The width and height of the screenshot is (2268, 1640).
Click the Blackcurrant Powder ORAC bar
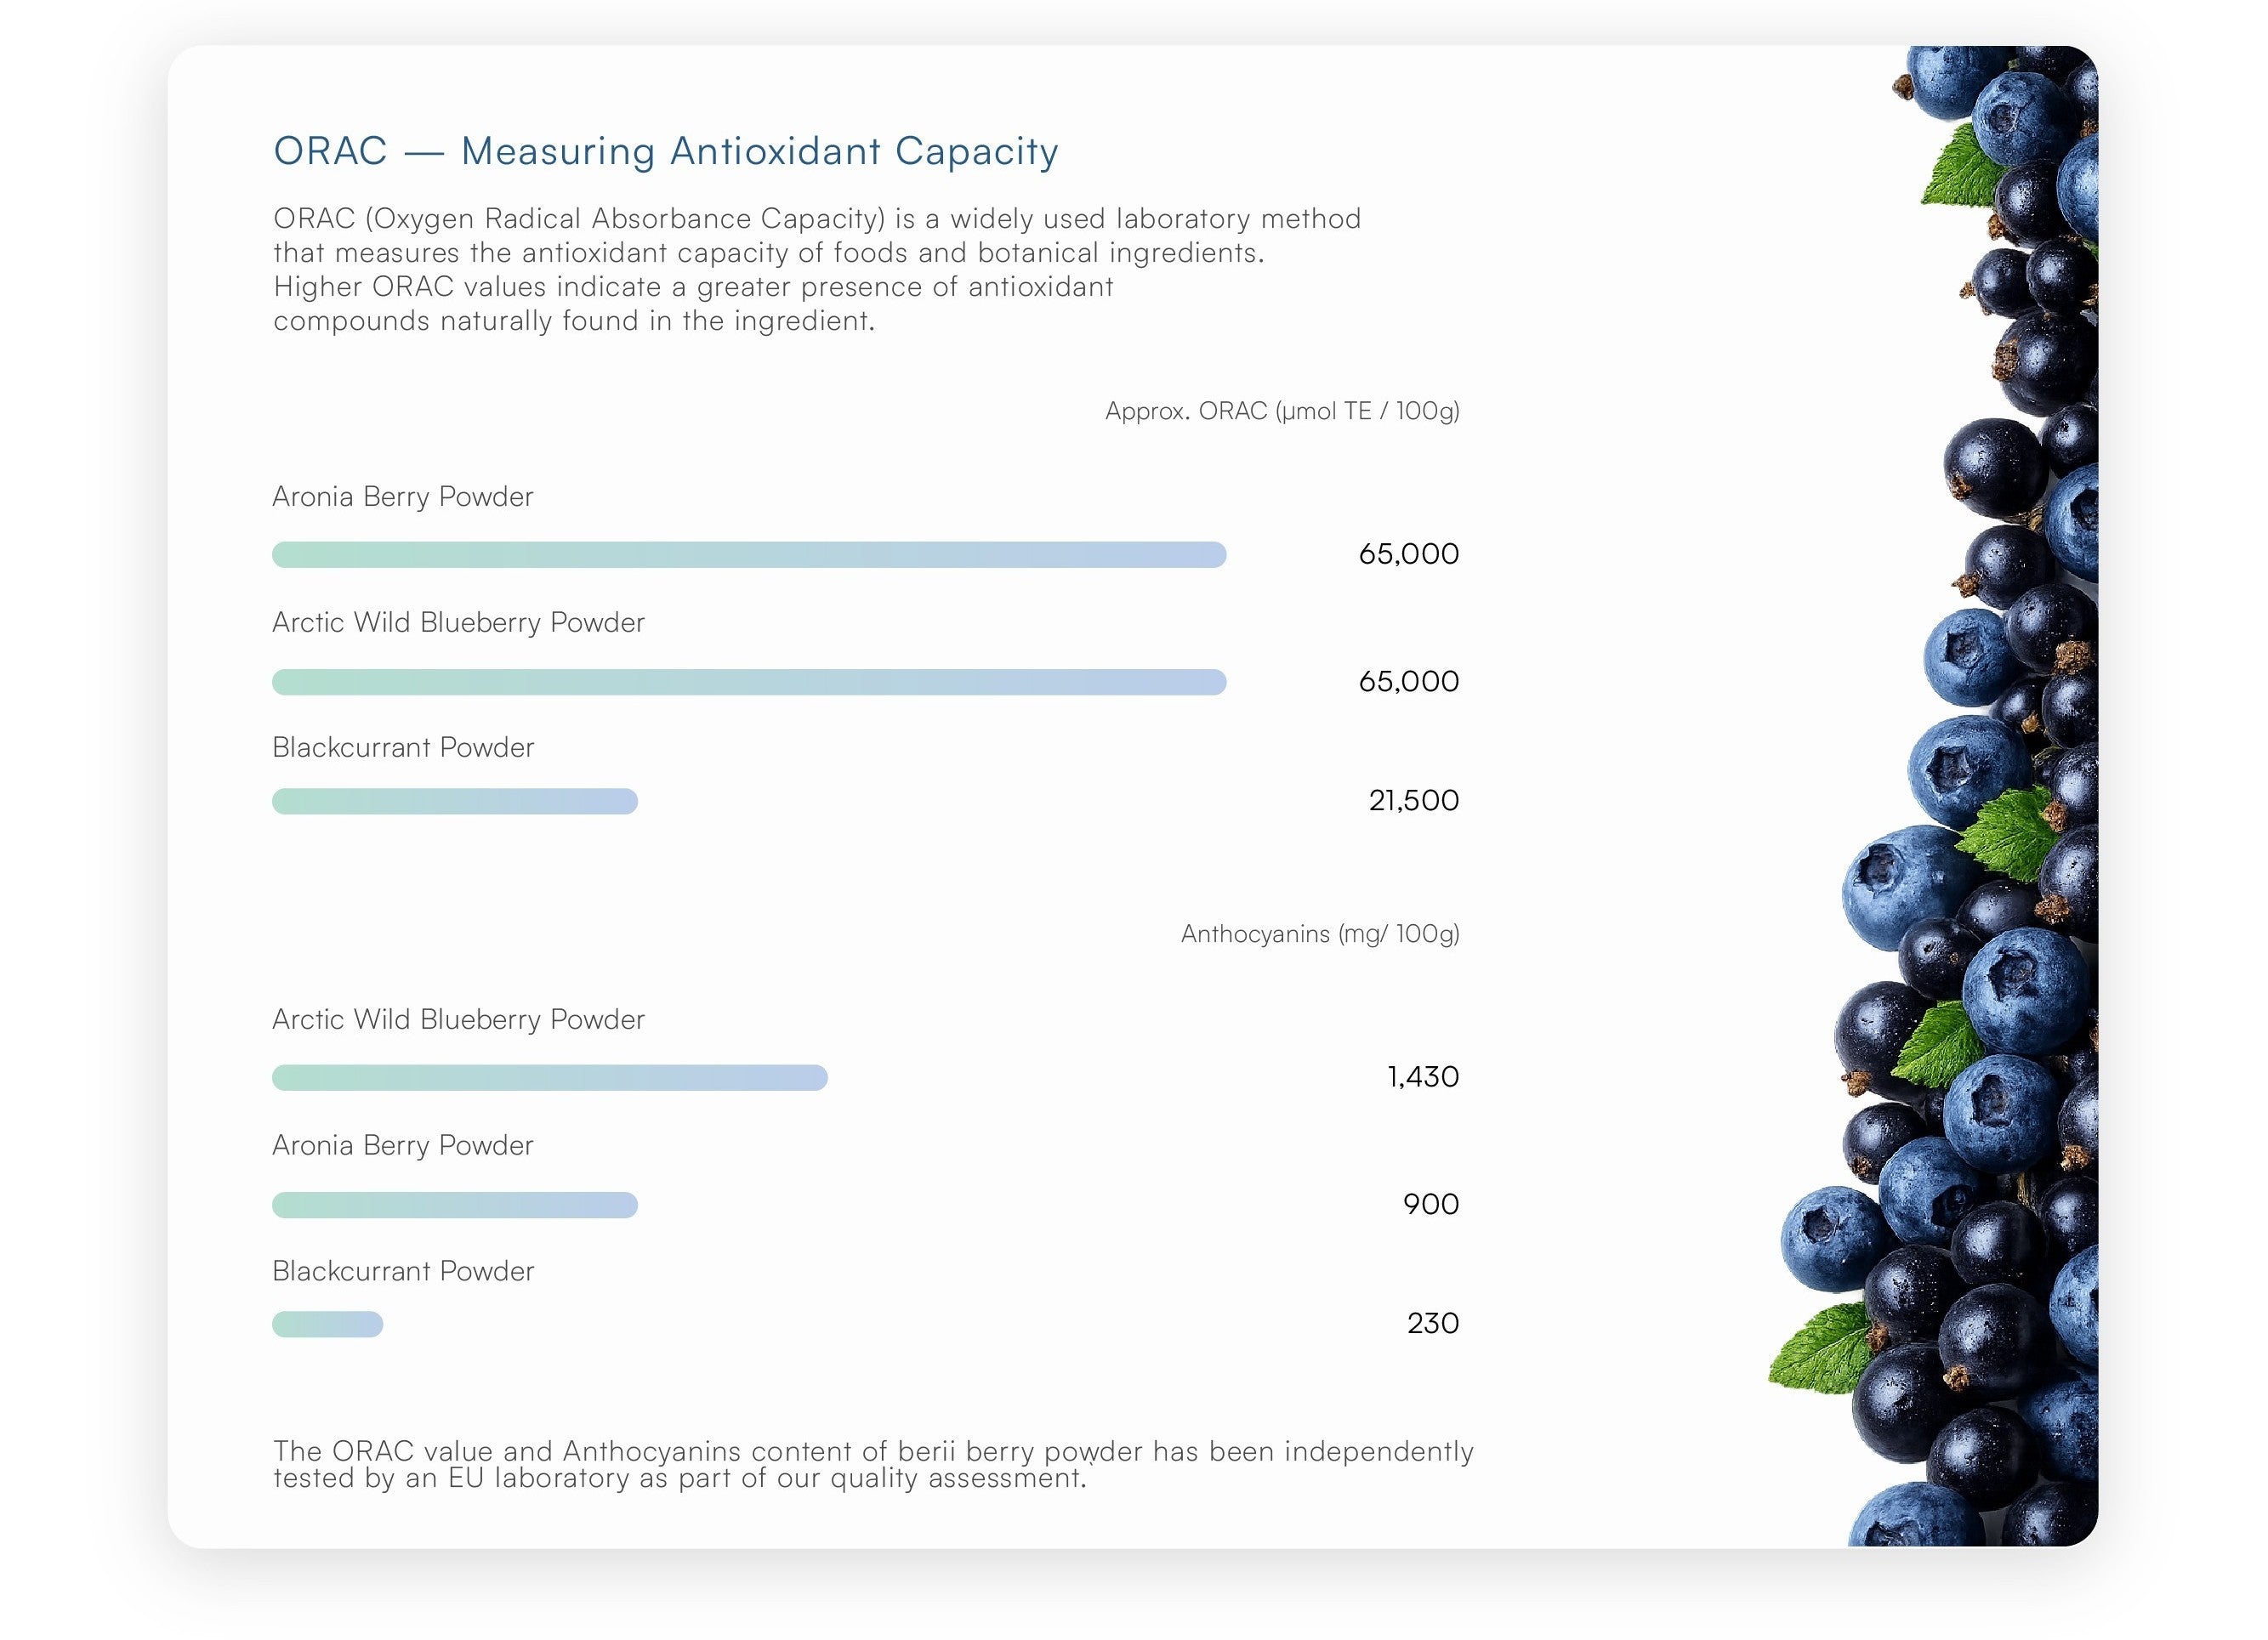[454, 801]
